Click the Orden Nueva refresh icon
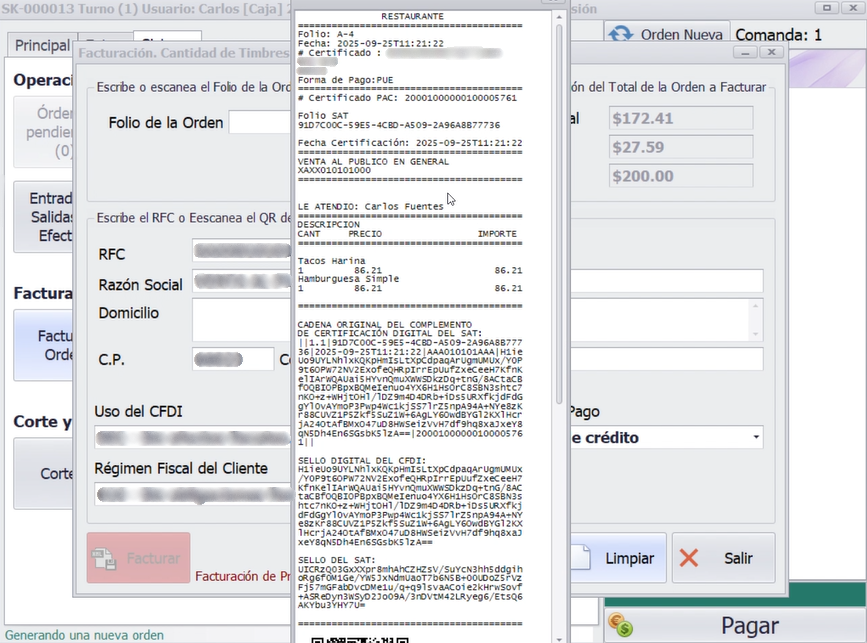 coord(620,34)
